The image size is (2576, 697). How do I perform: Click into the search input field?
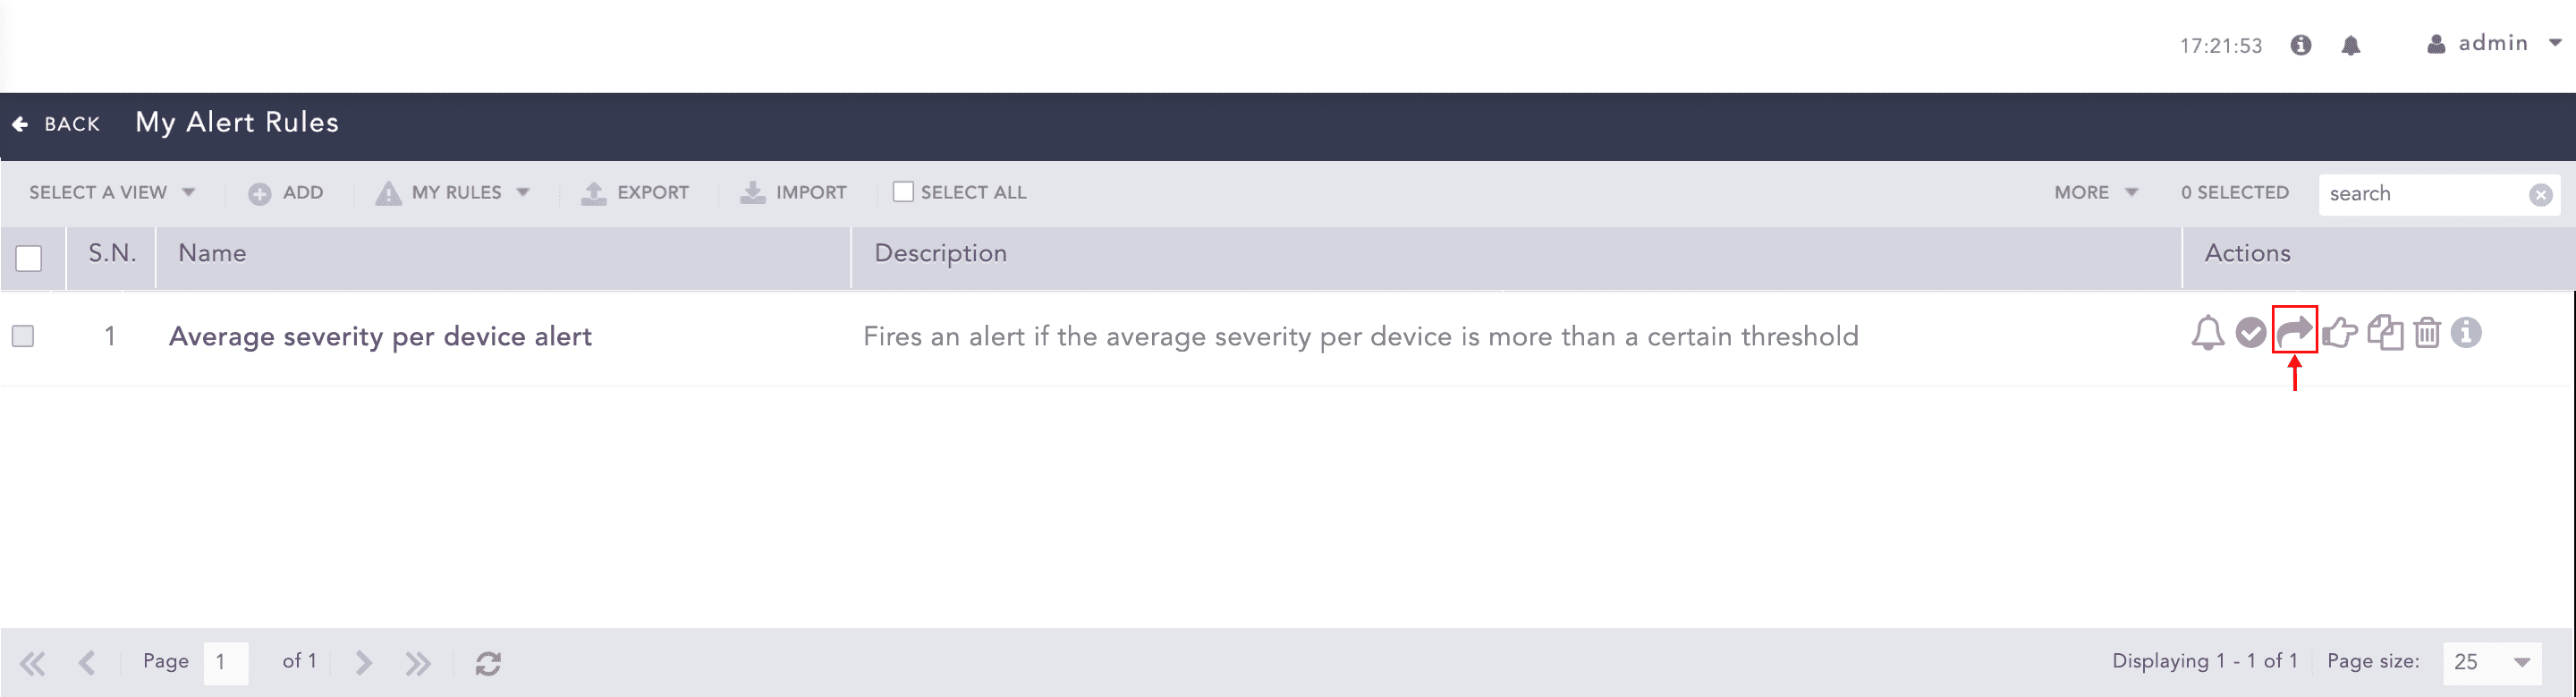tap(2422, 194)
